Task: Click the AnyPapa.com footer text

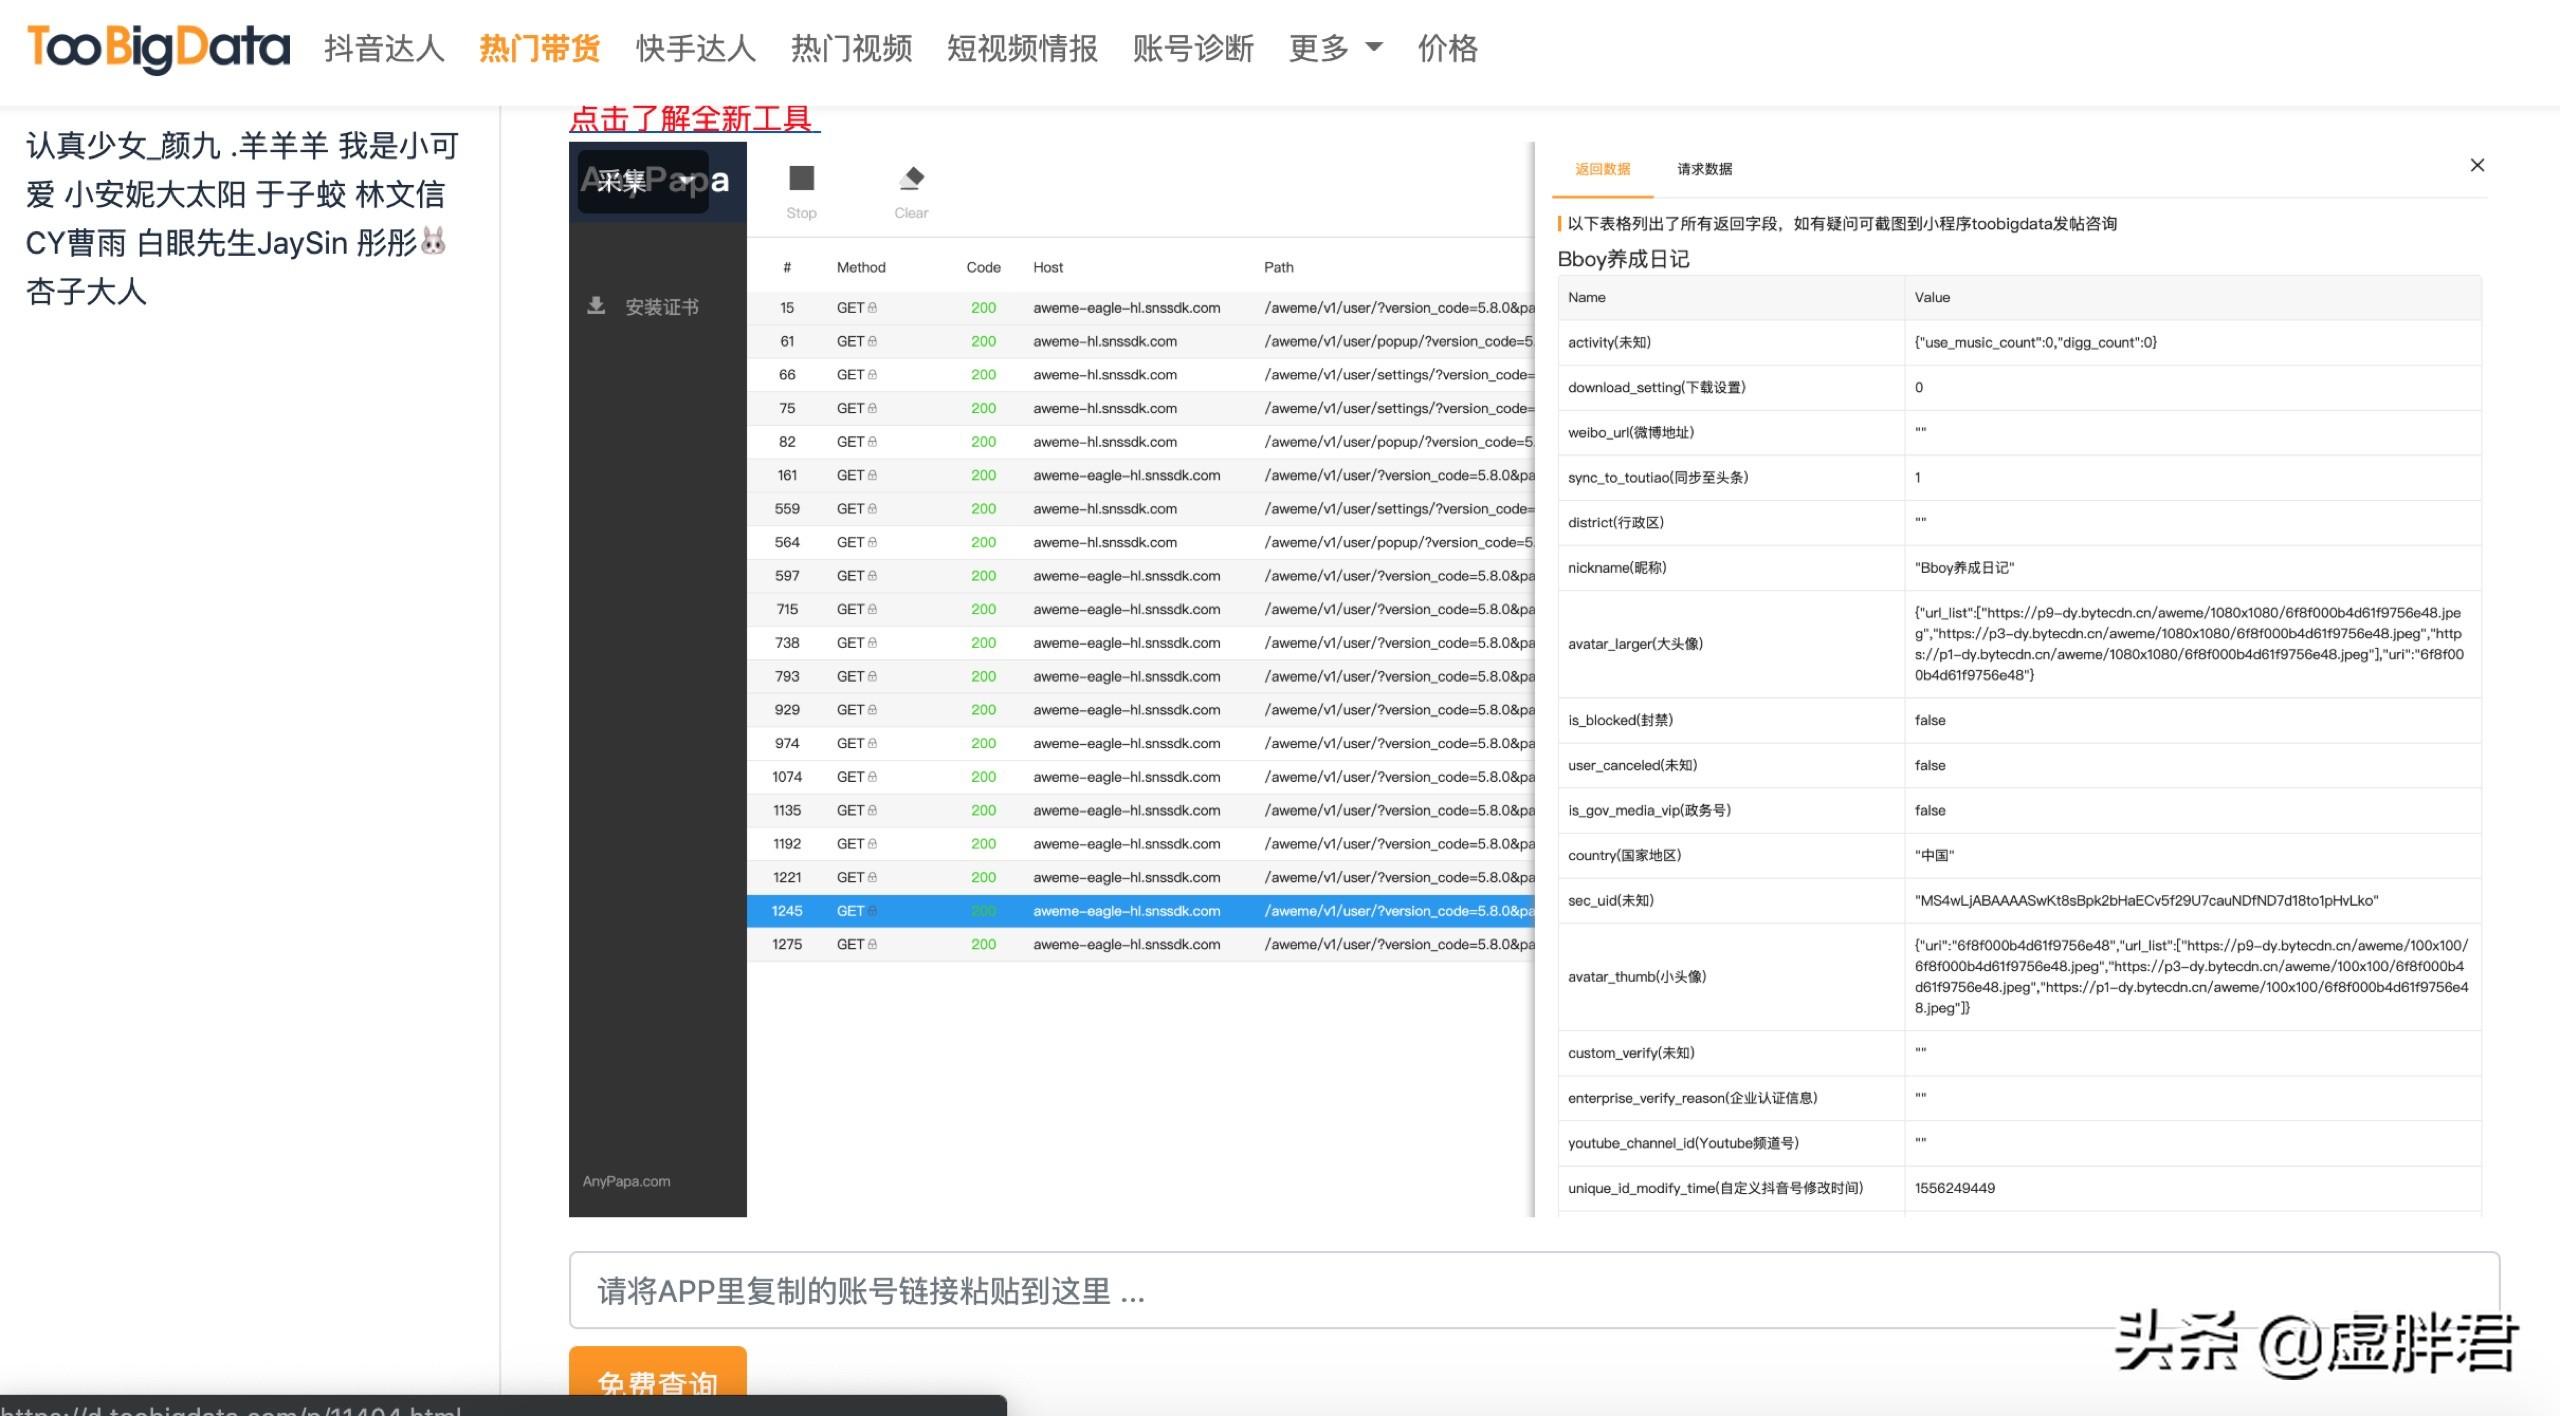Action: (x=626, y=1182)
